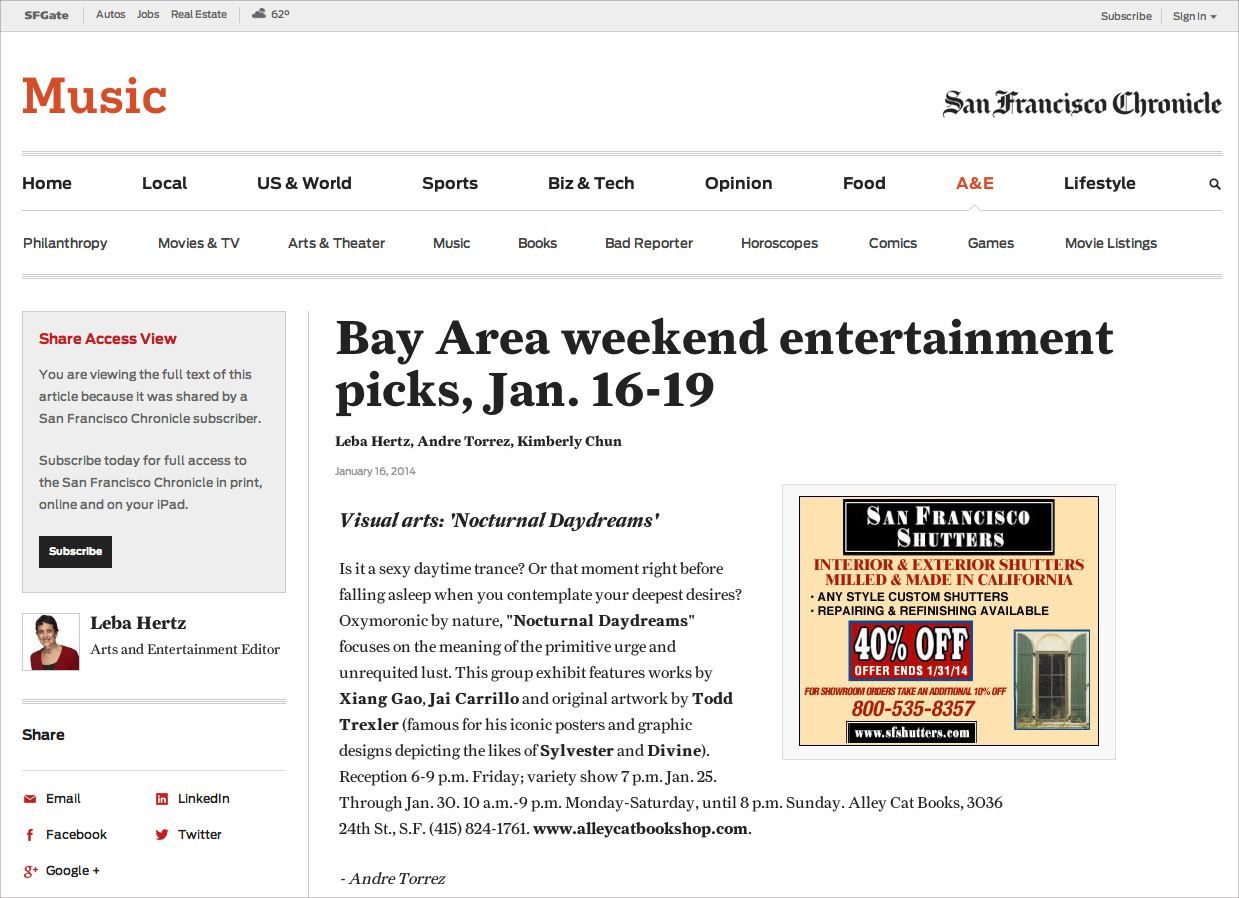Click the authors byline under the headline
Image resolution: width=1239 pixels, height=898 pixels.
tap(478, 441)
